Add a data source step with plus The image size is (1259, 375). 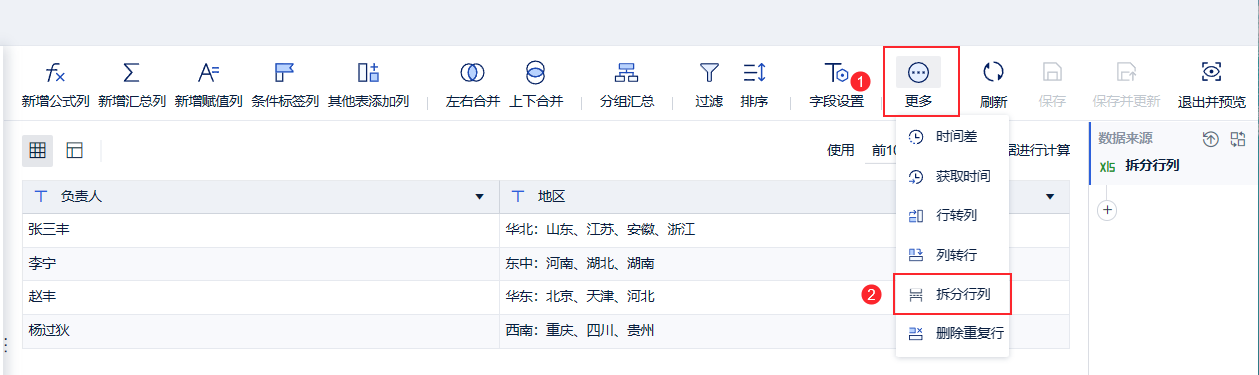tap(1108, 210)
